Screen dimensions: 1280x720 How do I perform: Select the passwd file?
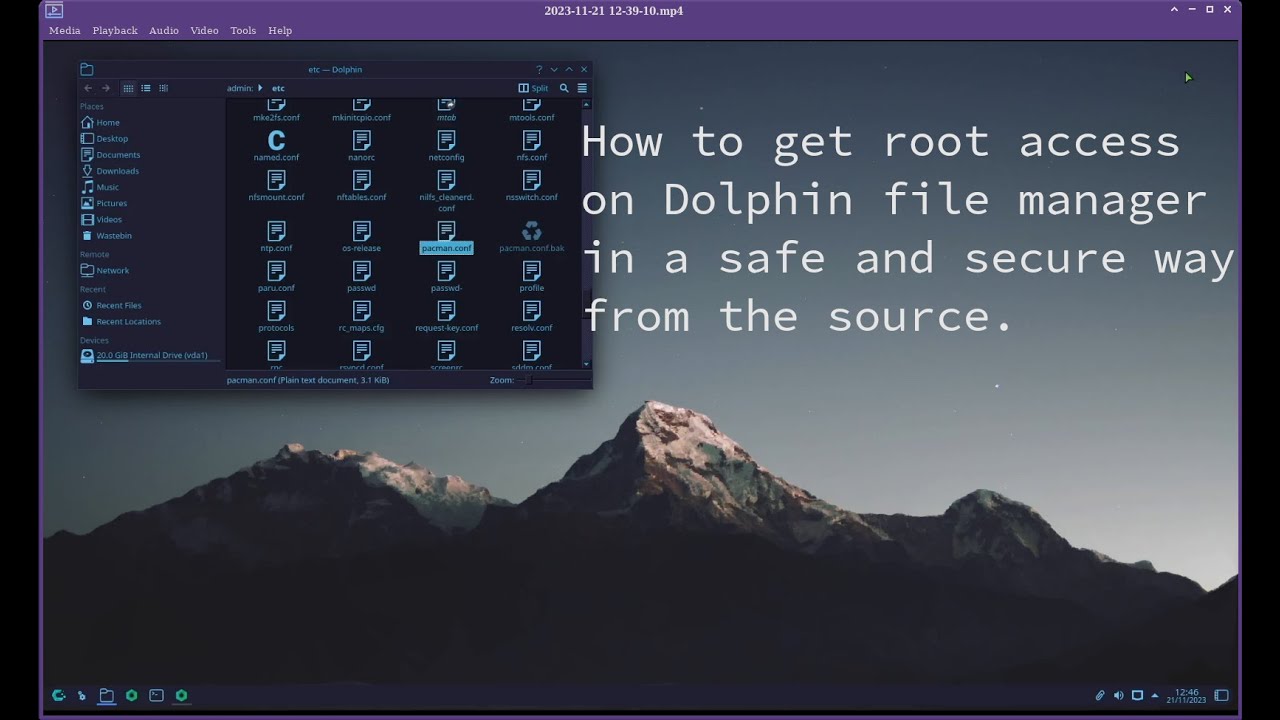pyautogui.click(x=361, y=277)
